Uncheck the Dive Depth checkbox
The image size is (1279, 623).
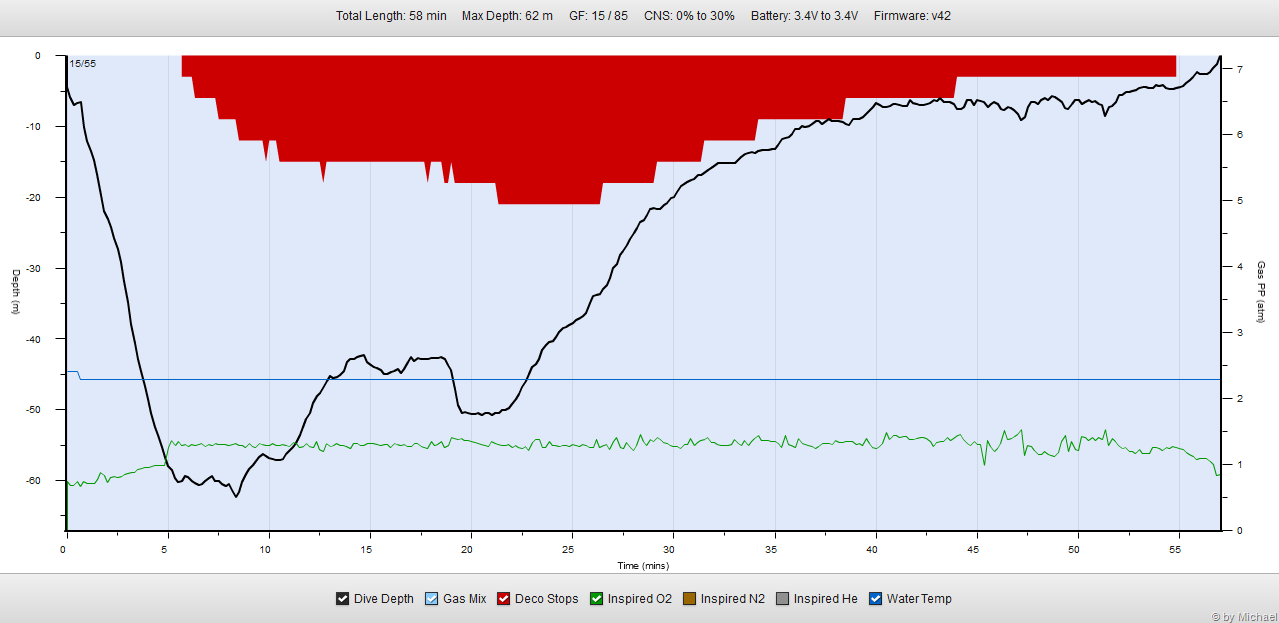[343, 599]
